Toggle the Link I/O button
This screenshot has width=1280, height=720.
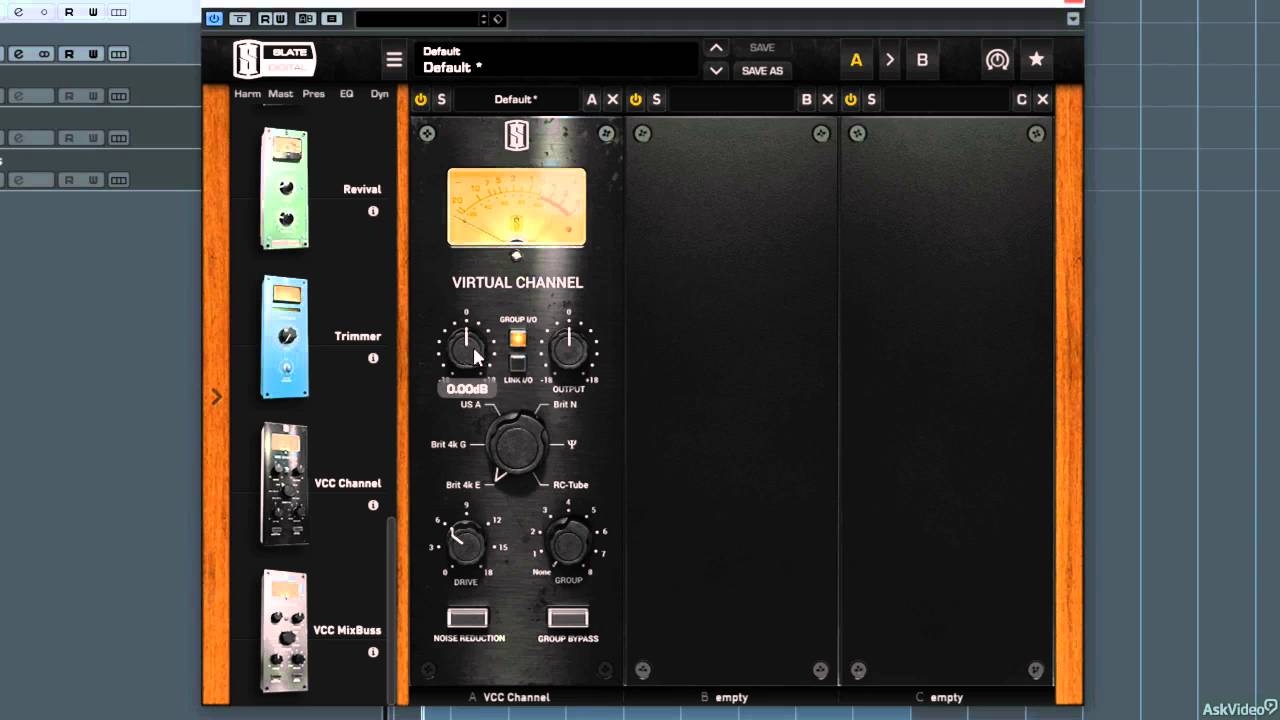coord(518,363)
